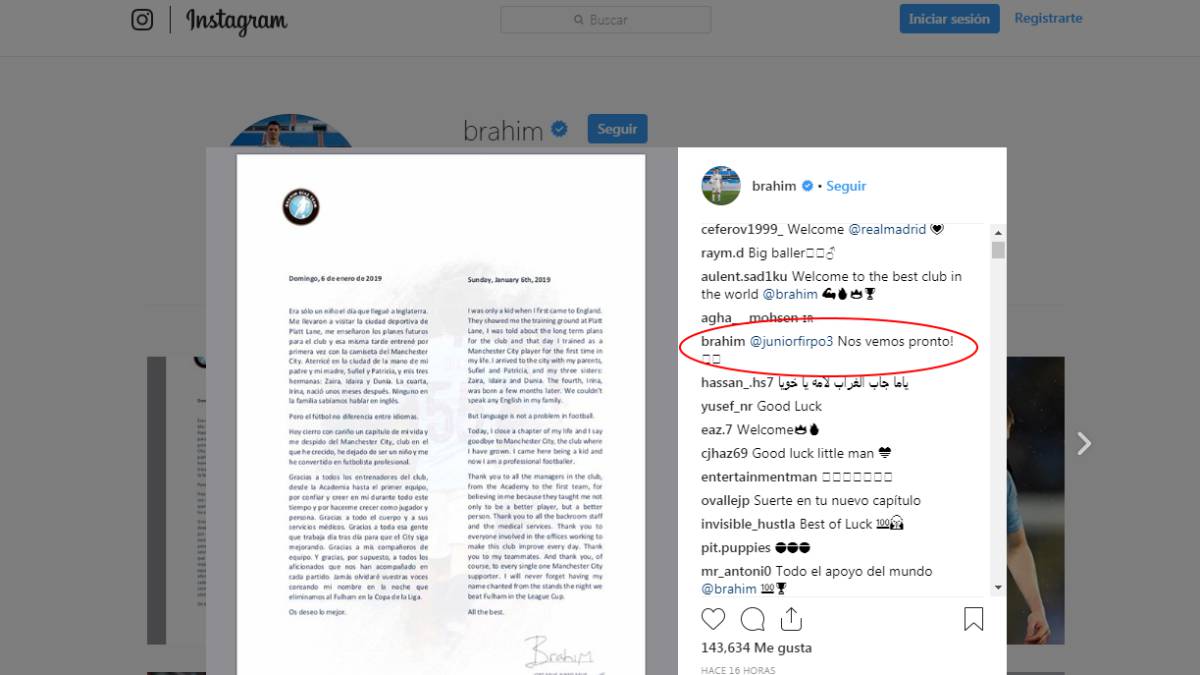
Task: Open brahim's avatar in post header
Action: tap(721, 186)
